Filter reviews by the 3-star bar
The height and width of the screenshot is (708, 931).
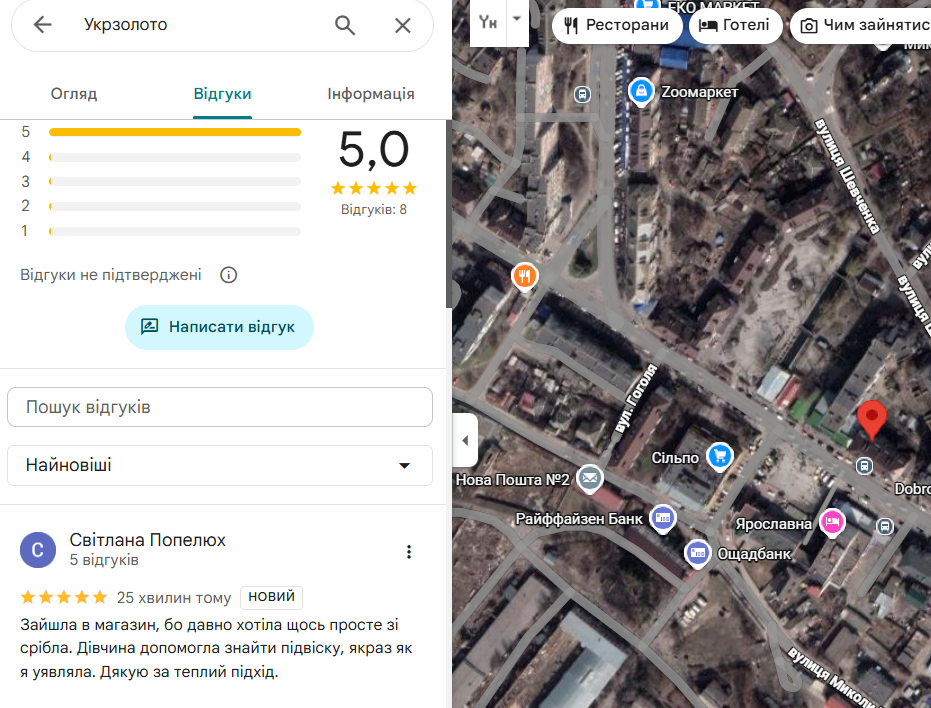pos(175,181)
